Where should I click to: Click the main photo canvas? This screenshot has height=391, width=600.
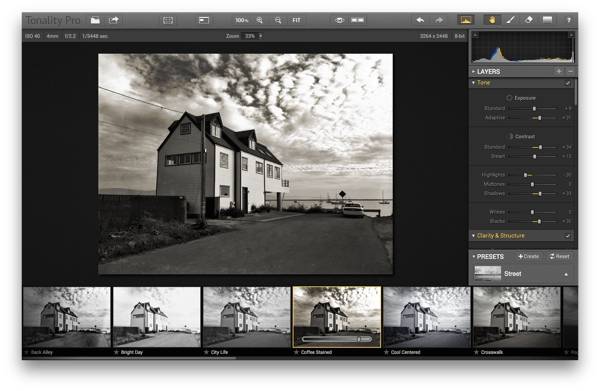click(x=245, y=164)
